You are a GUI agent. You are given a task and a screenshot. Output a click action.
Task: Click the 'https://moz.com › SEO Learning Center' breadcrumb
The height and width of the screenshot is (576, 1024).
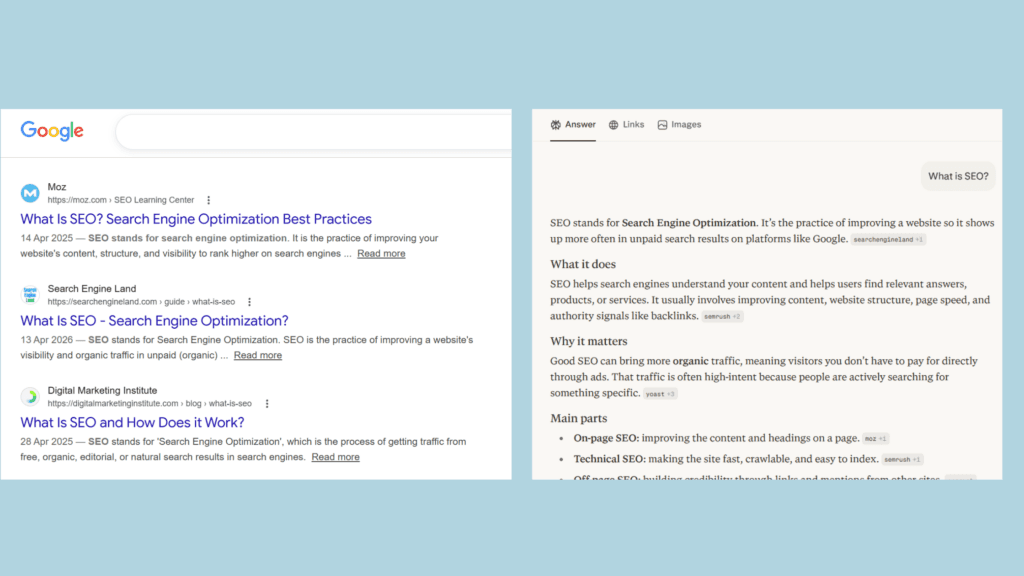pos(121,200)
